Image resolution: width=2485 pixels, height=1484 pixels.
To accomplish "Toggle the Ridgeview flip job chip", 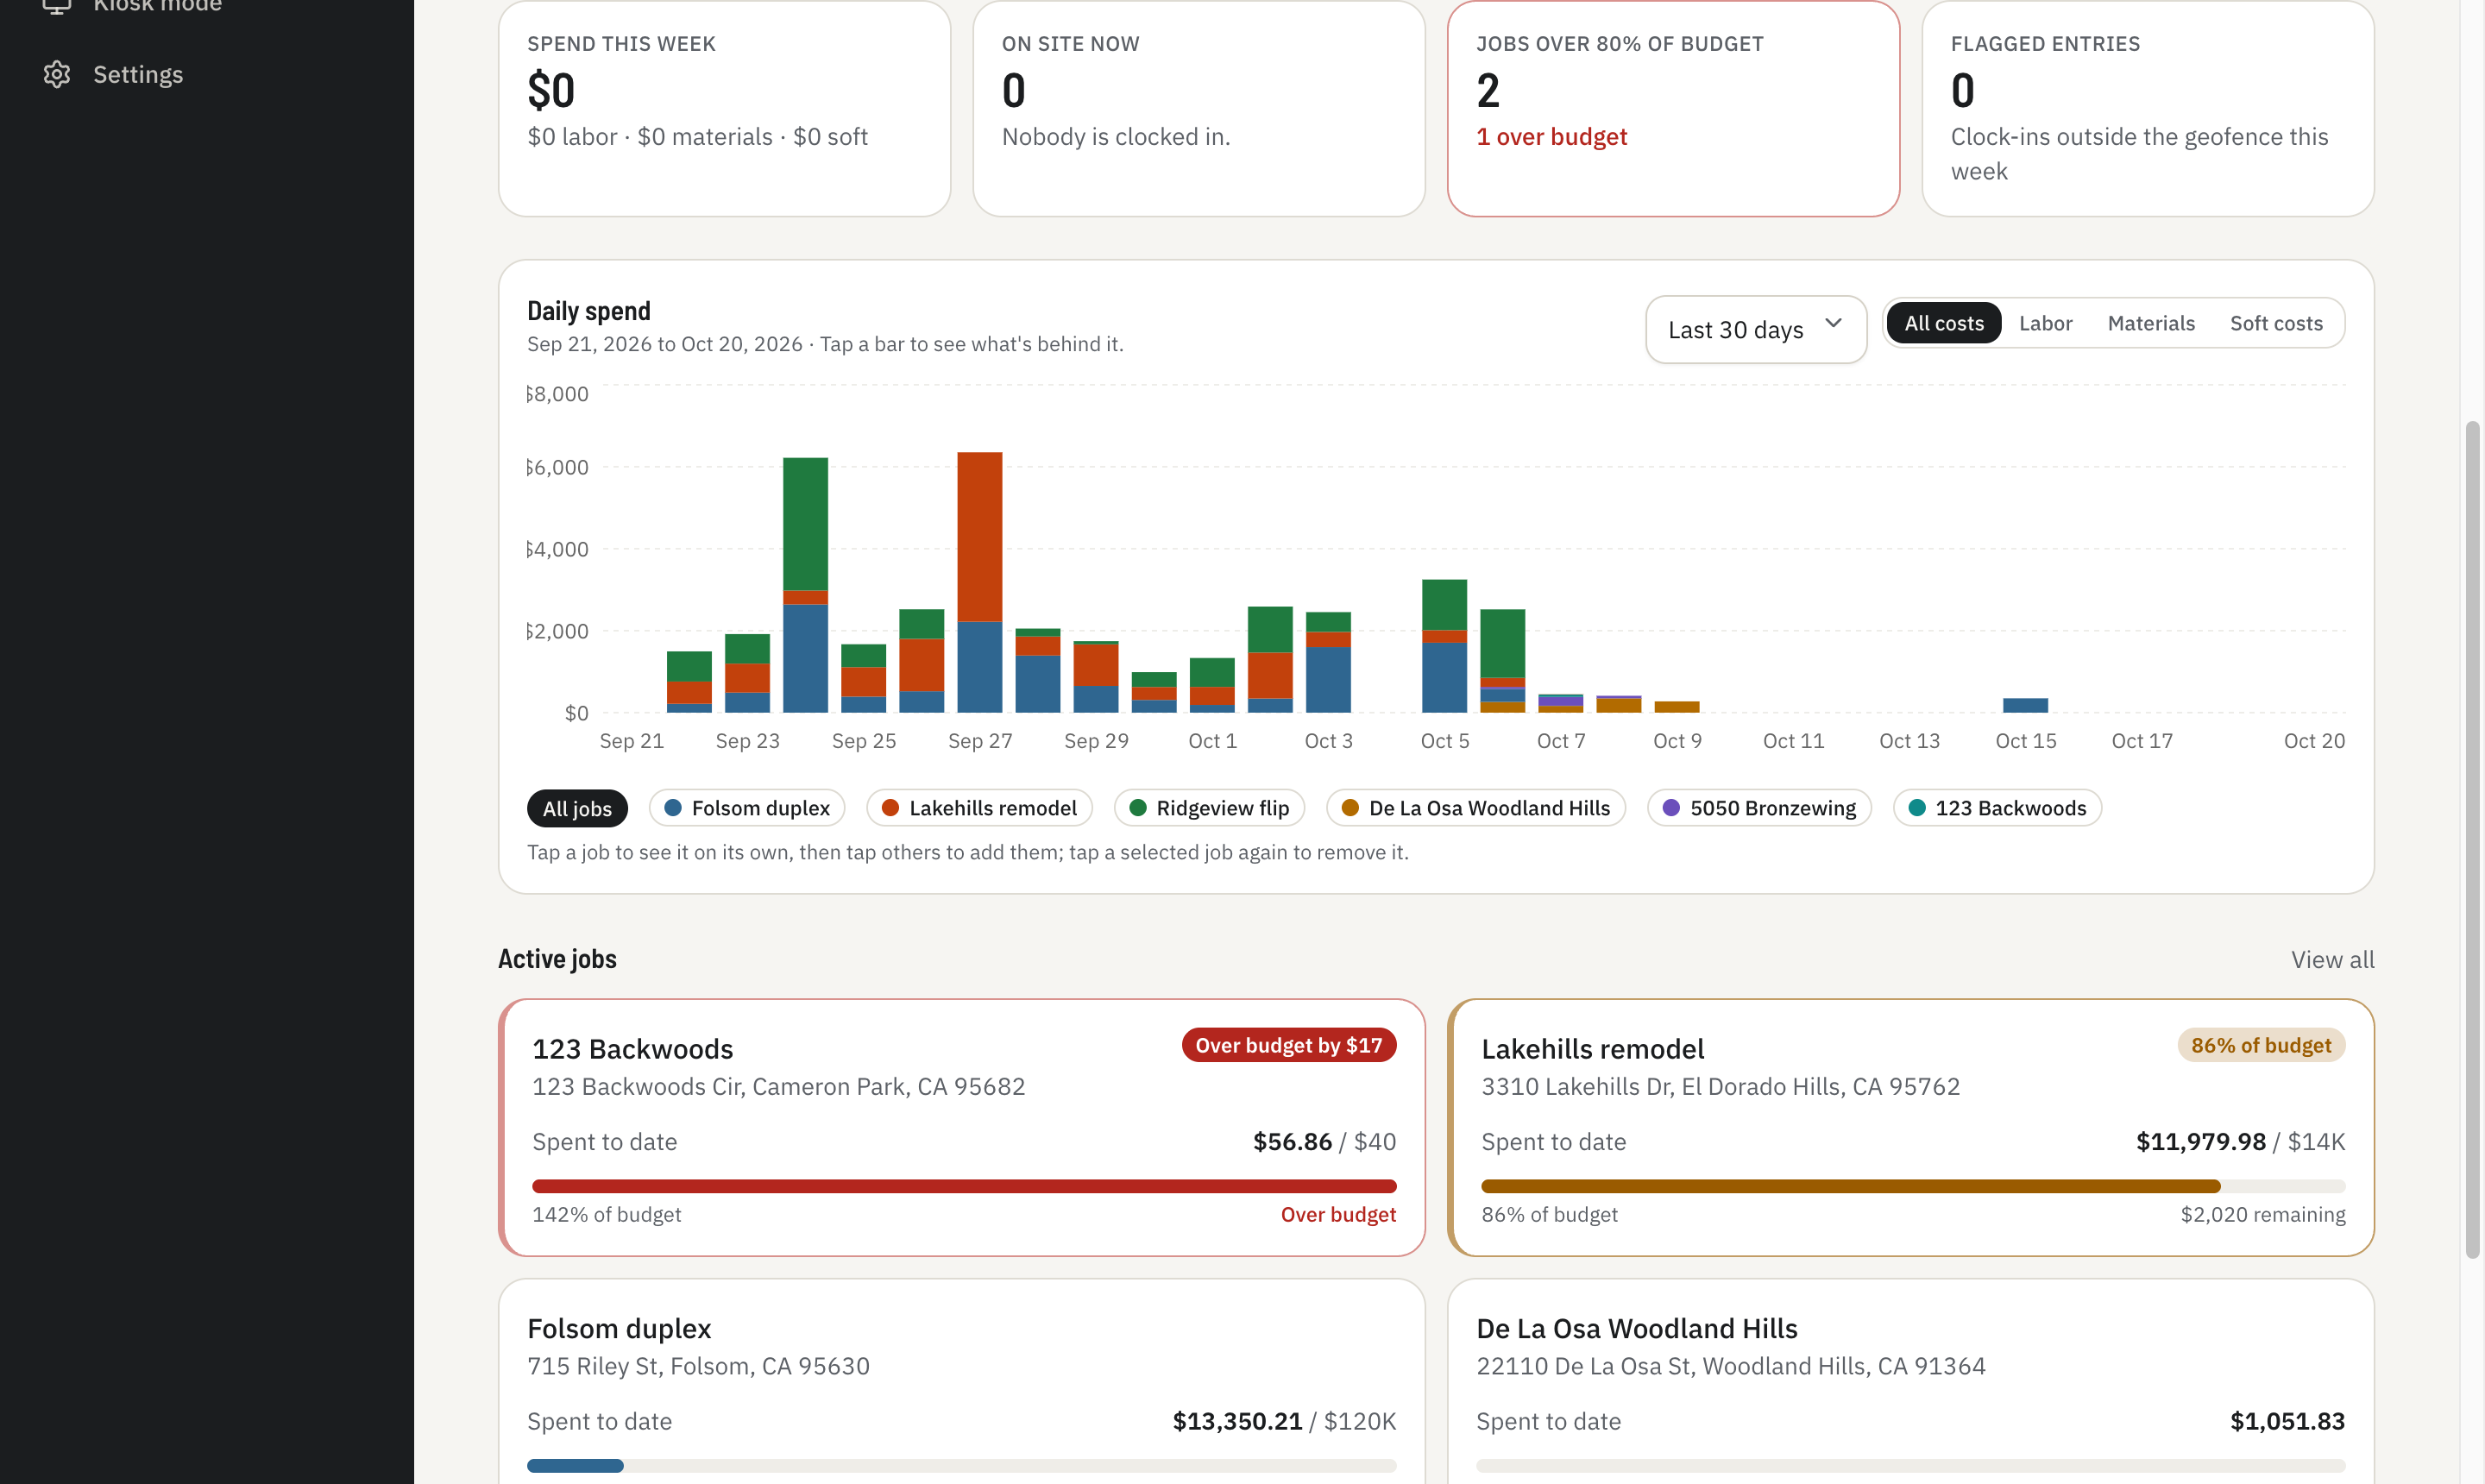I will 1209,808.
